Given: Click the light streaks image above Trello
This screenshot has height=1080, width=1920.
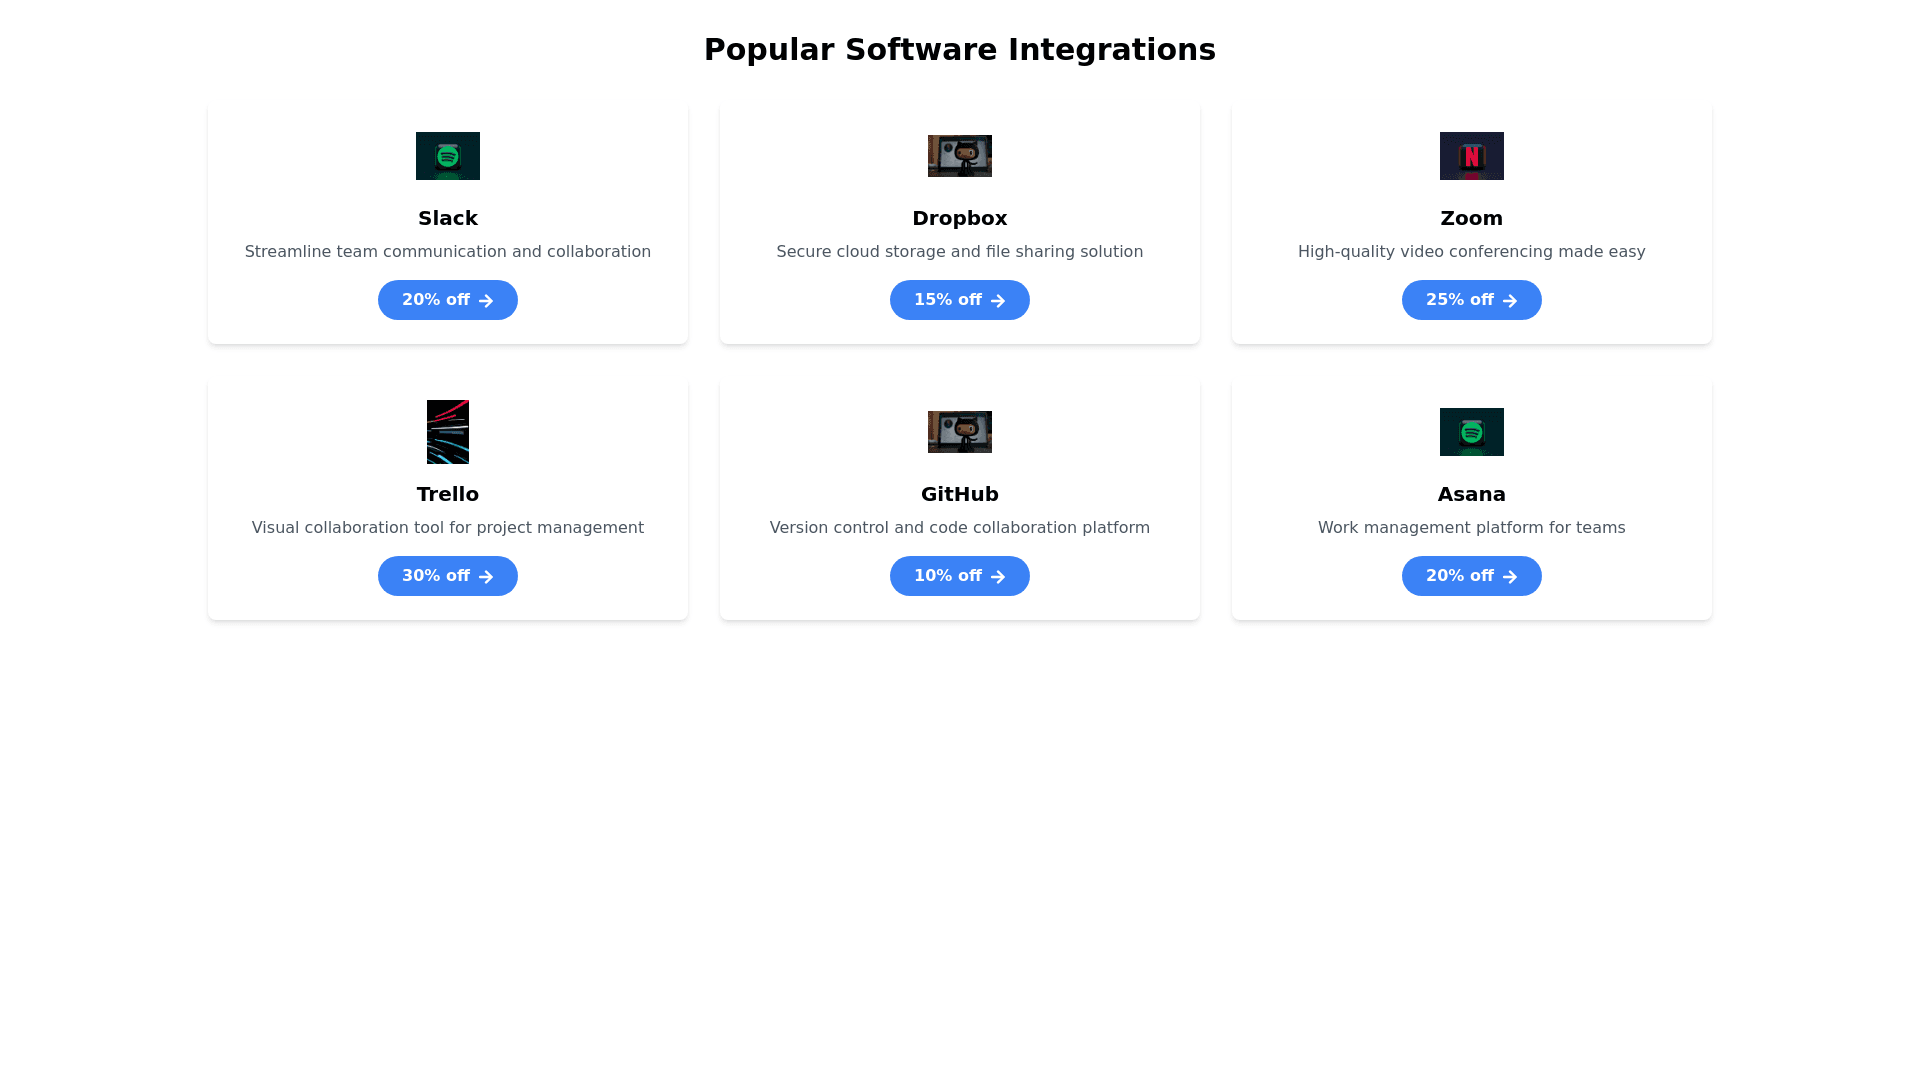Looking at the screenshot, I should click(x=447, y=432).
